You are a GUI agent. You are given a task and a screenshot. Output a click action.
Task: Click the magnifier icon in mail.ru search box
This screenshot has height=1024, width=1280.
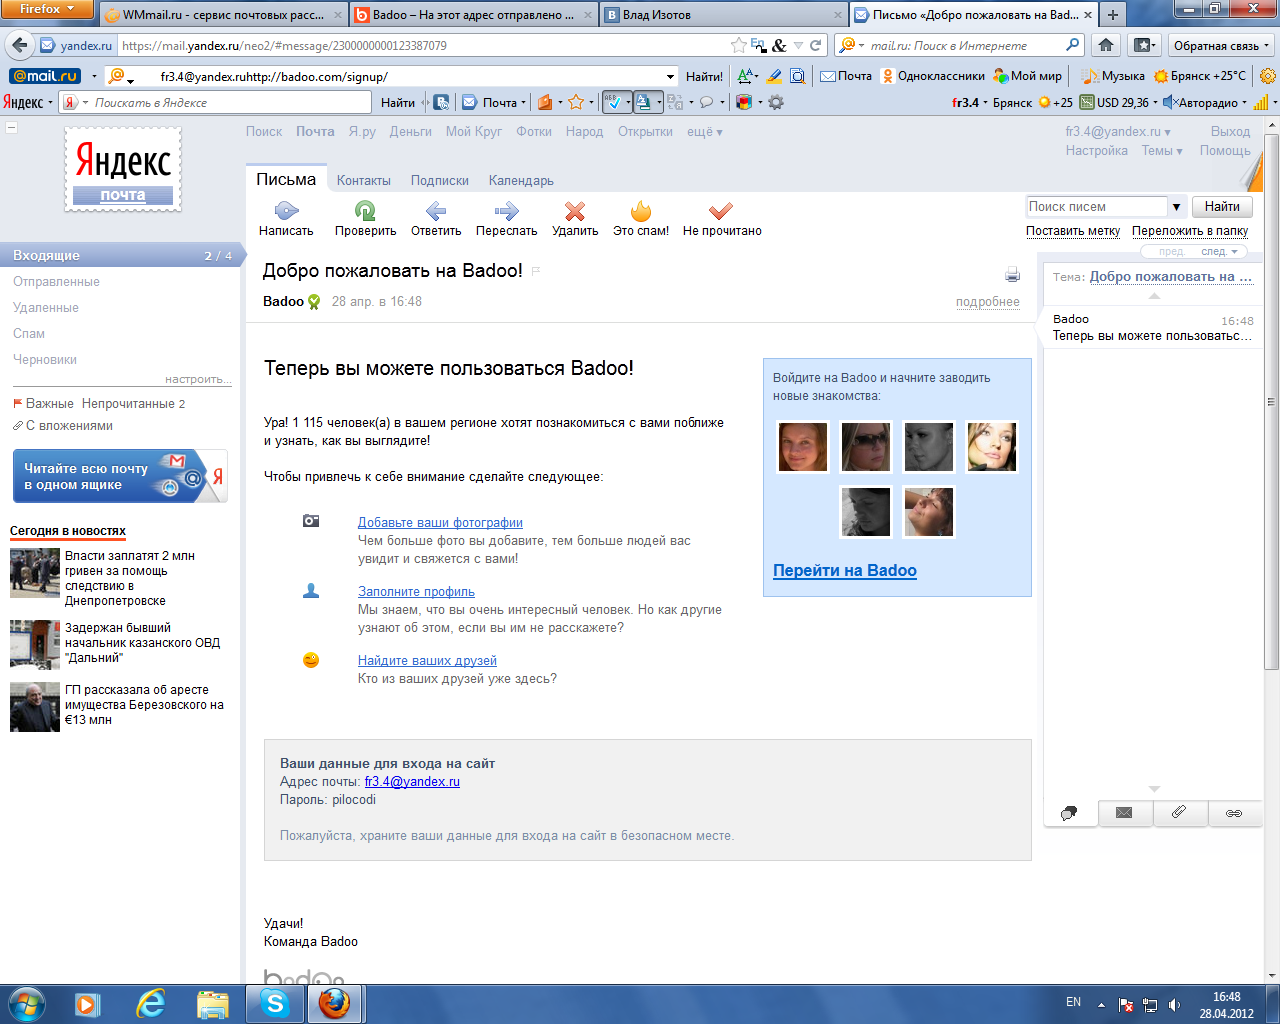point(1072,45)
